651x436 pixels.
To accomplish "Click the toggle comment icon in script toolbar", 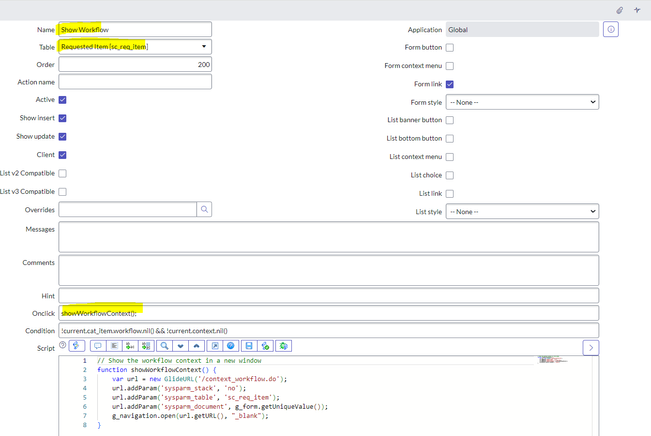I will click(x=98, y=346).
